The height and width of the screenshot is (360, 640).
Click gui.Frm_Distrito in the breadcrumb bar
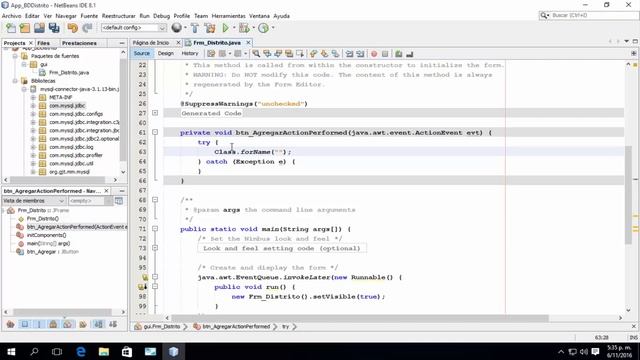(162, 327)
